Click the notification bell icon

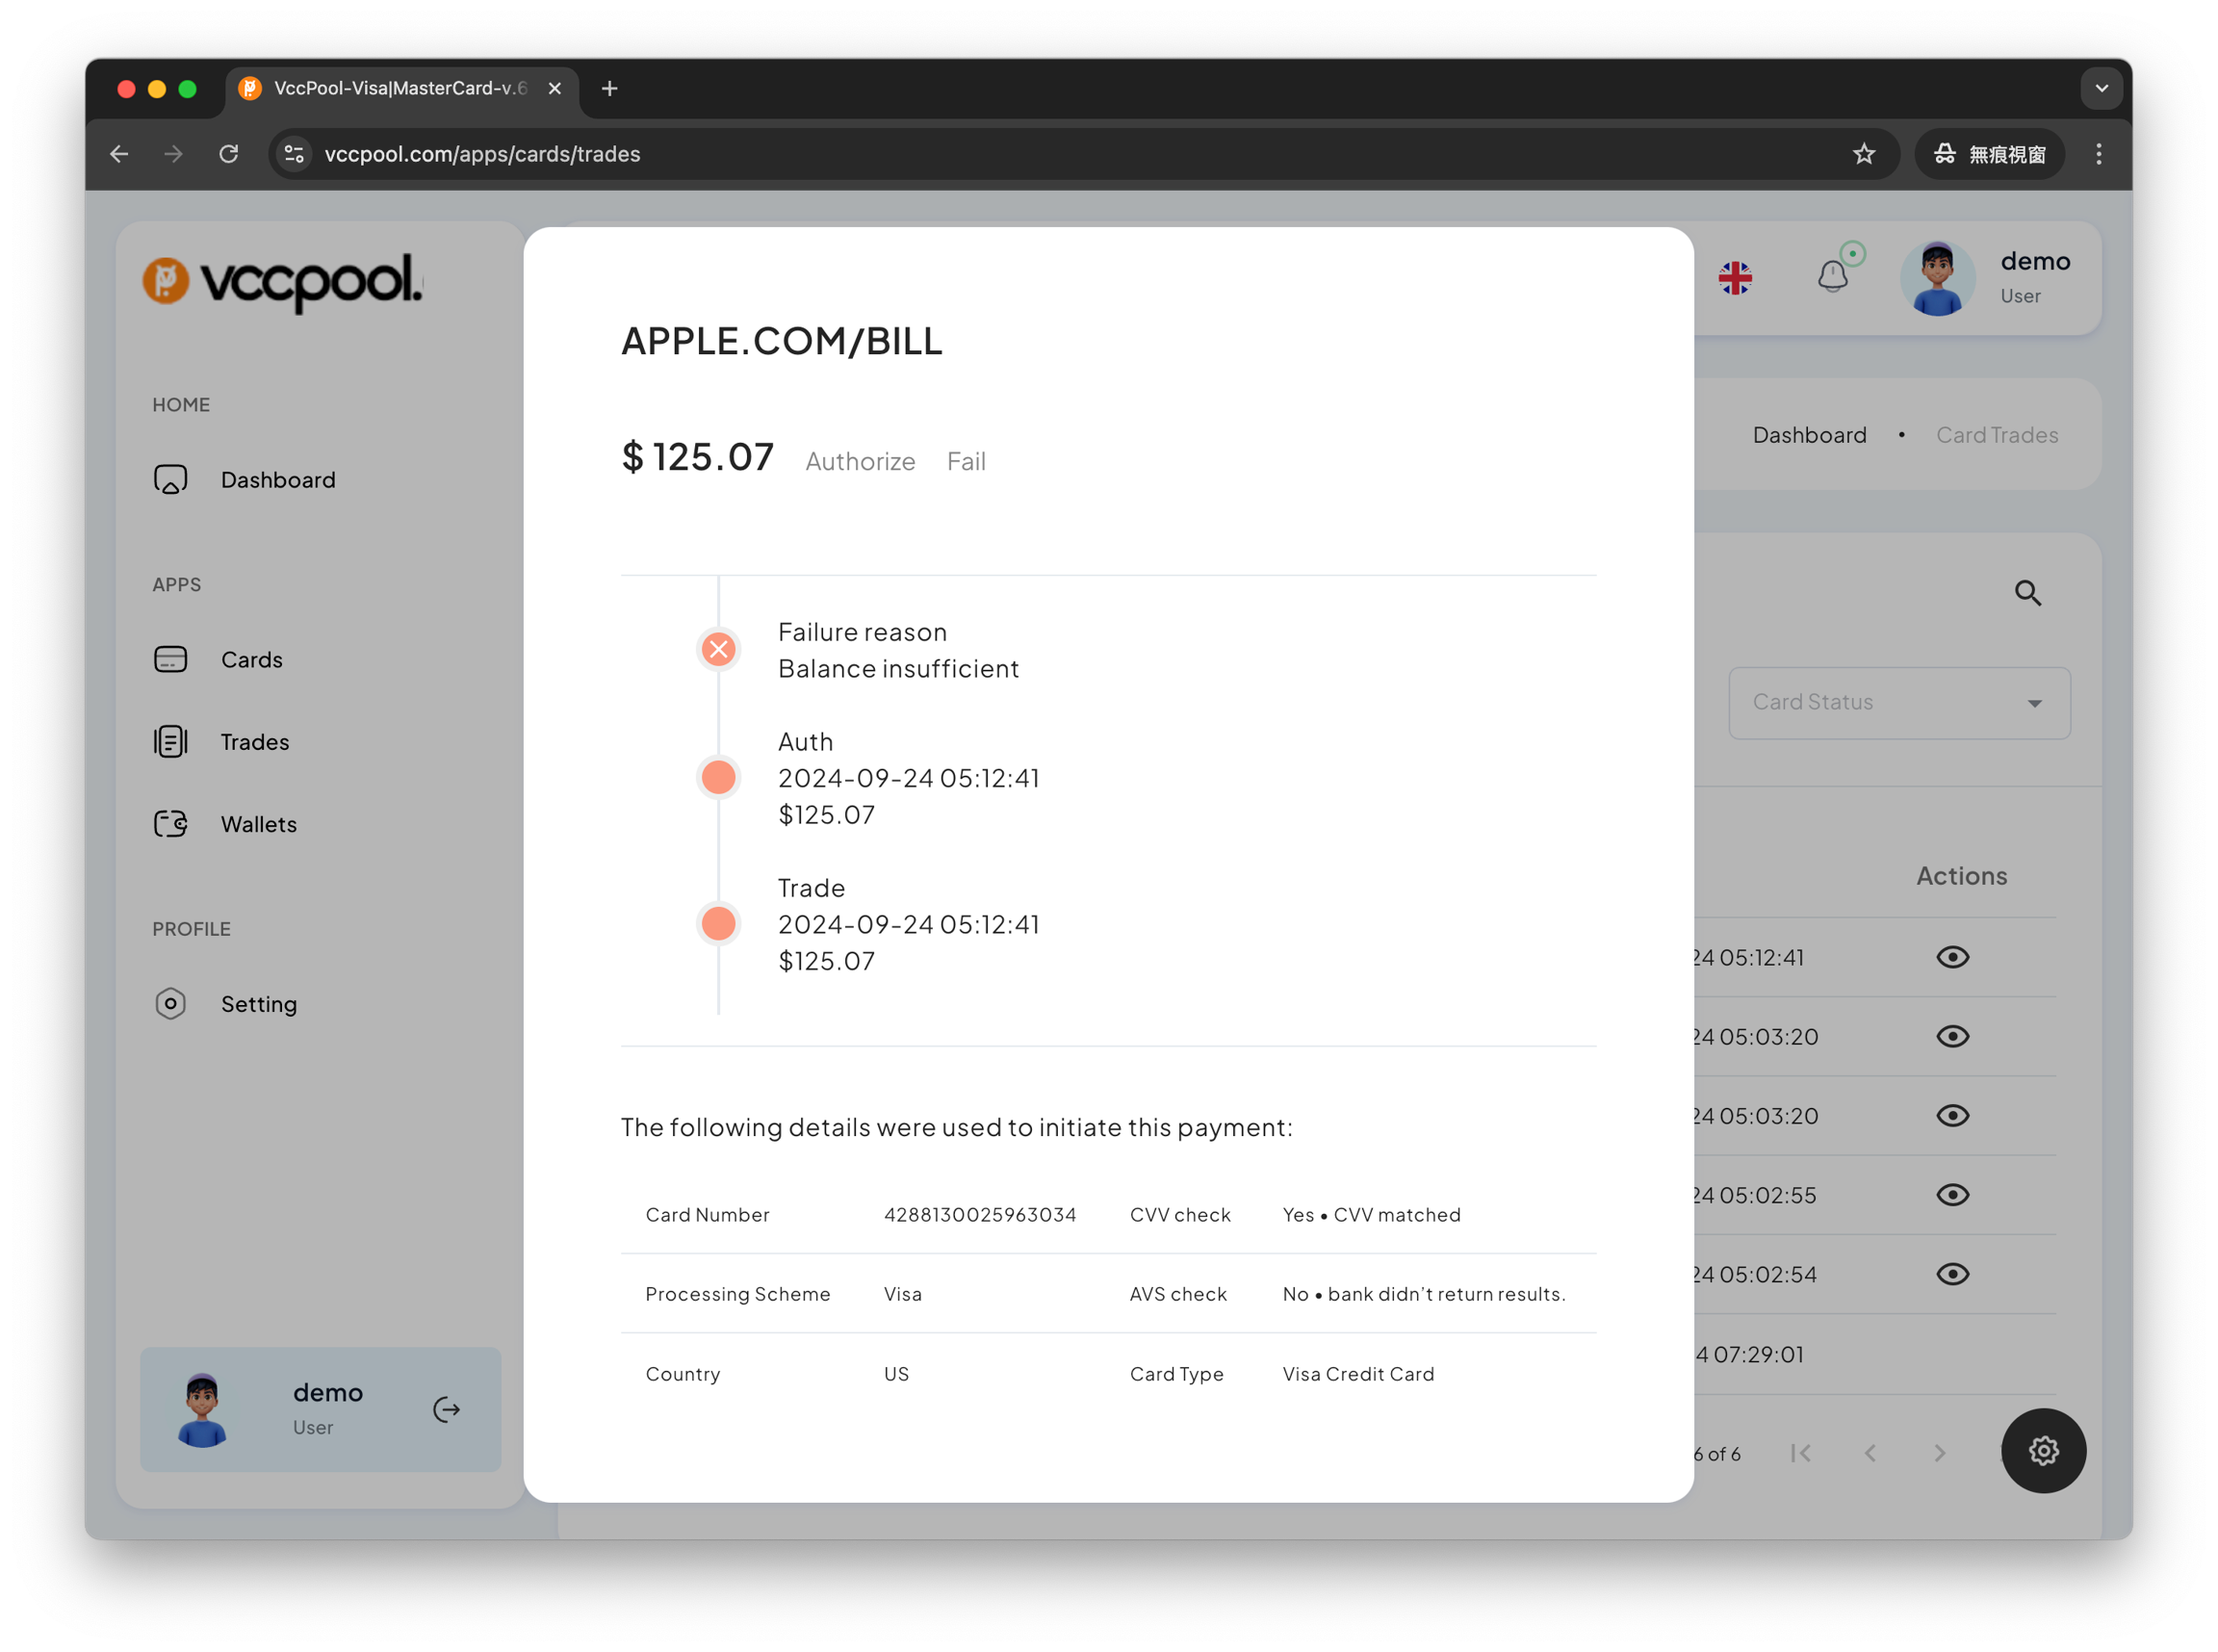coord(1832,276)
